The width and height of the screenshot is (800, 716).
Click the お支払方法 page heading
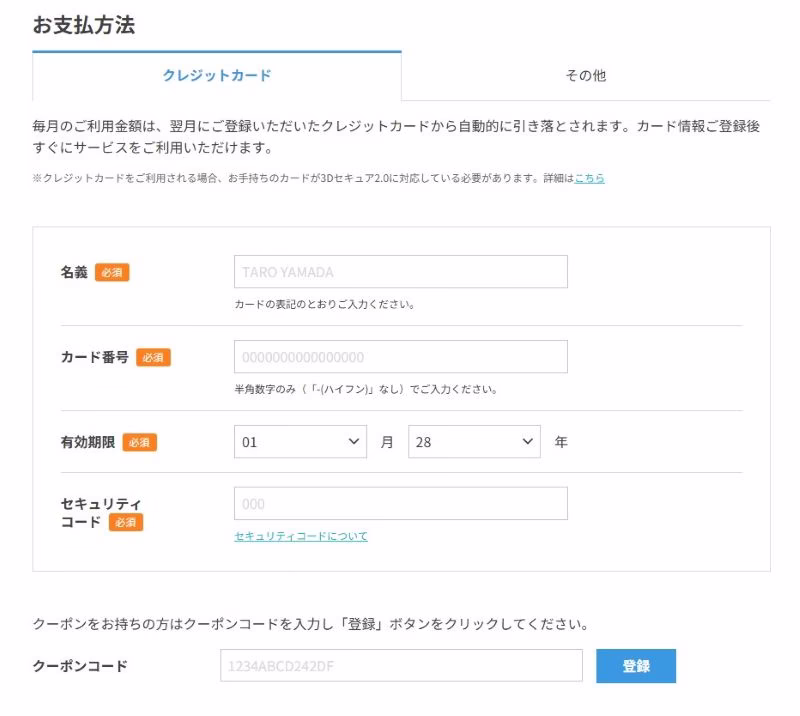pyautogui.click(x=83, y=26)
